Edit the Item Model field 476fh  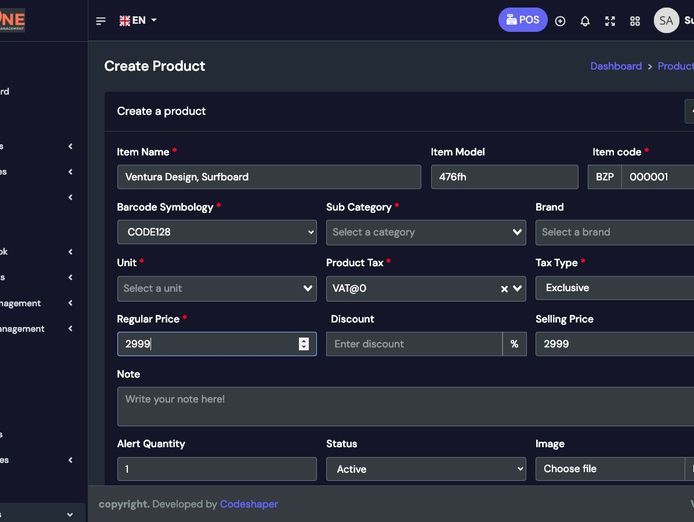(x=505, y=177)
